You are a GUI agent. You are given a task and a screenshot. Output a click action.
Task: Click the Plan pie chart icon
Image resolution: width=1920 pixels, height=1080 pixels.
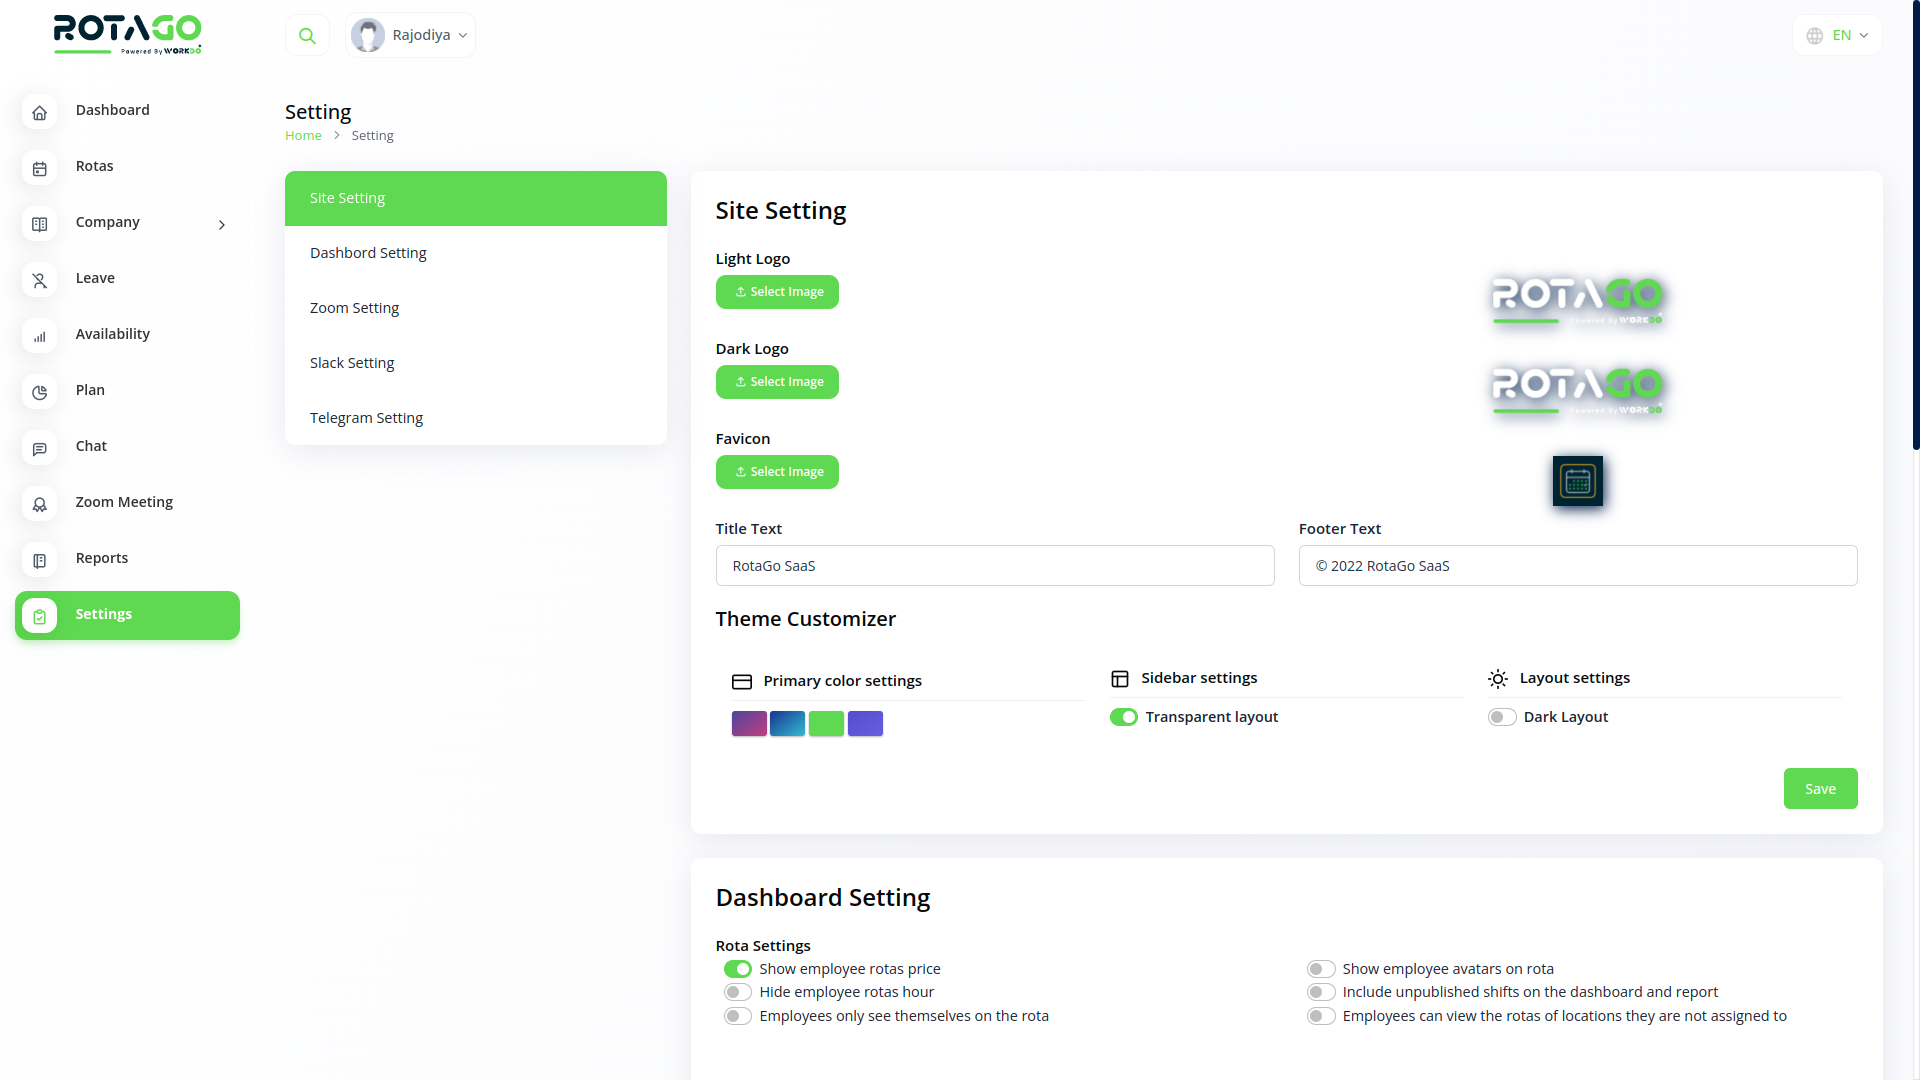(40, 392)
